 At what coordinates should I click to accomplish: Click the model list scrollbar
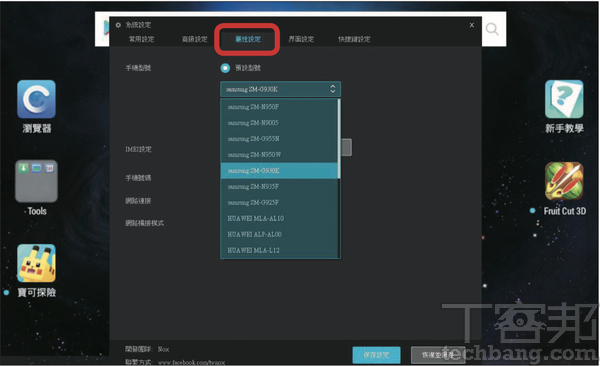(x=339, y=139)
